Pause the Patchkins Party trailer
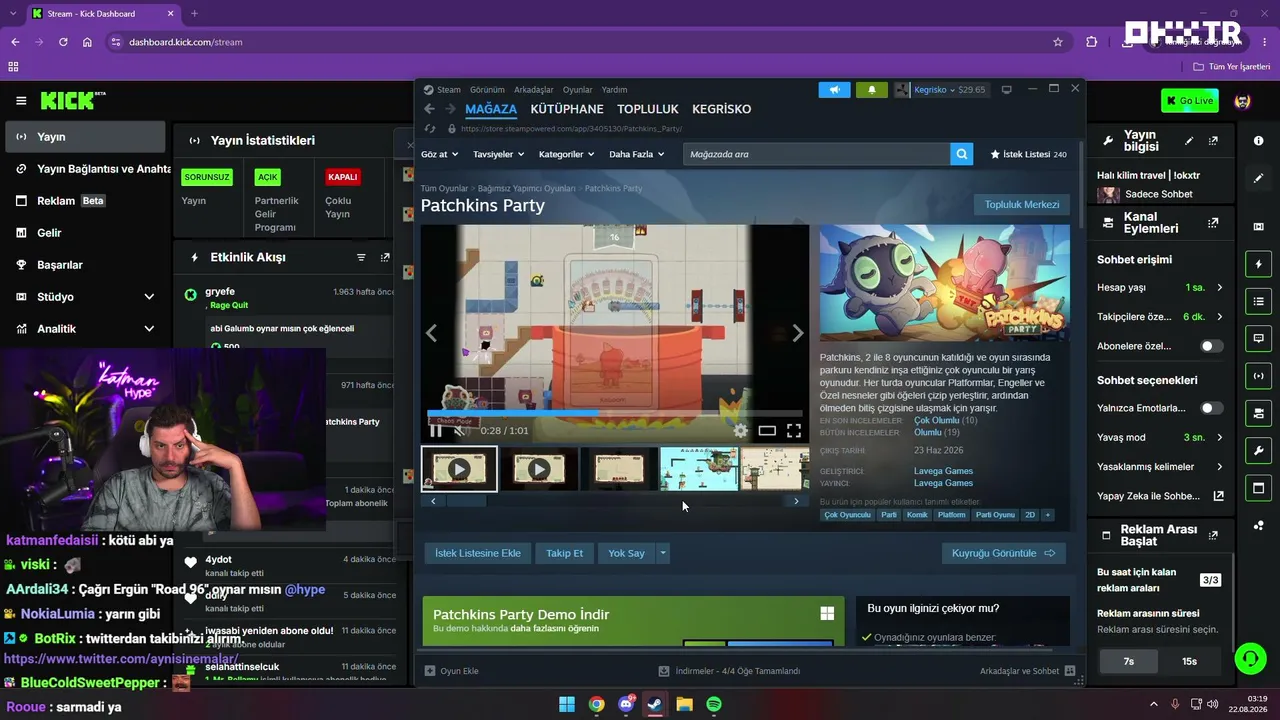1280x720 pixels. click(436, 431)
